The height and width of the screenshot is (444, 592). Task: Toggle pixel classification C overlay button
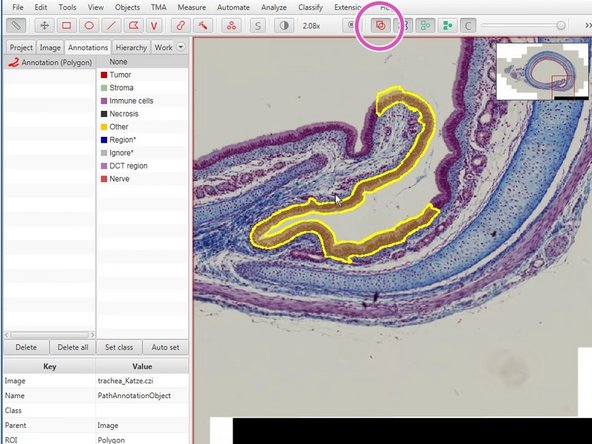pos(468,26)
